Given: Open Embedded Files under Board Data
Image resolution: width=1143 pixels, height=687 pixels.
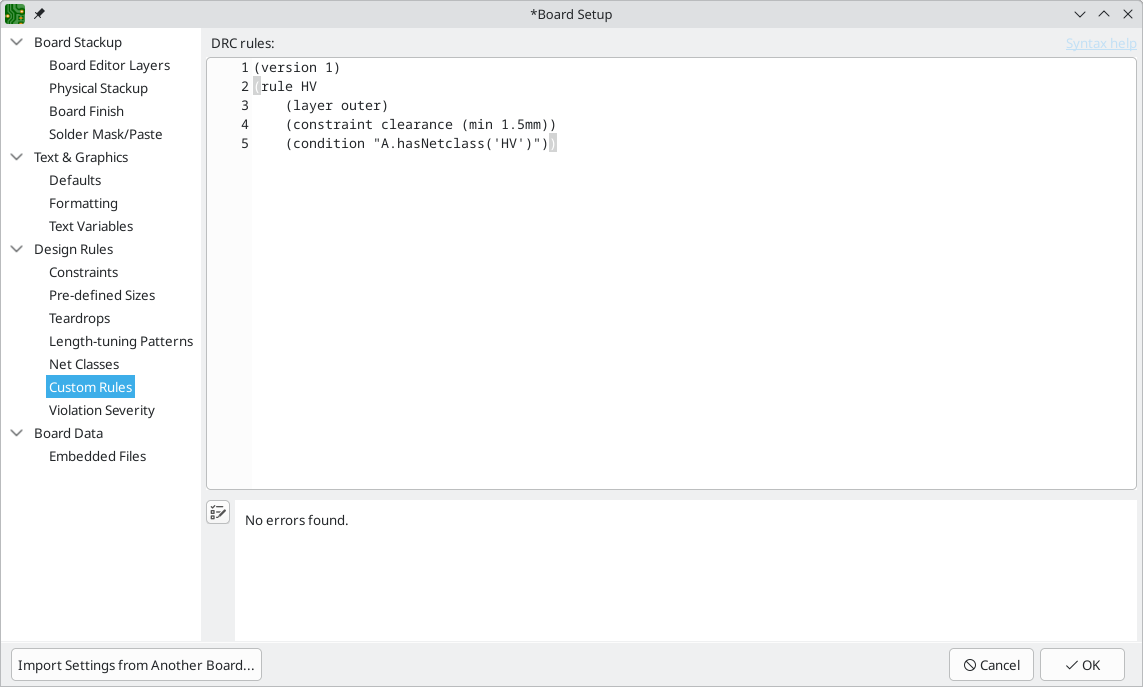Looking at the screenshot, I should [x=97, y=456].
